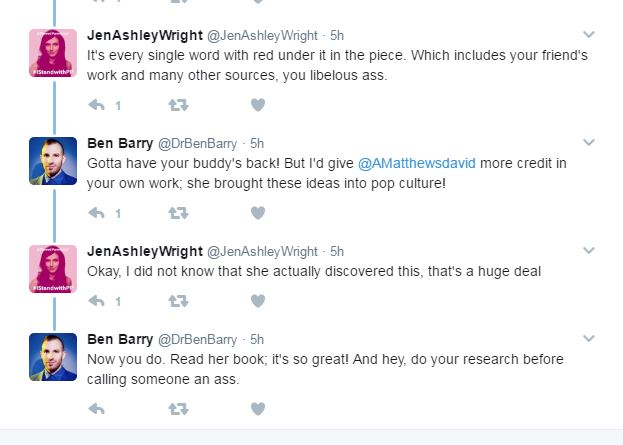
Task: Like the 'Gotta have your buddy's back' tweet
Action: click(257, 212)
